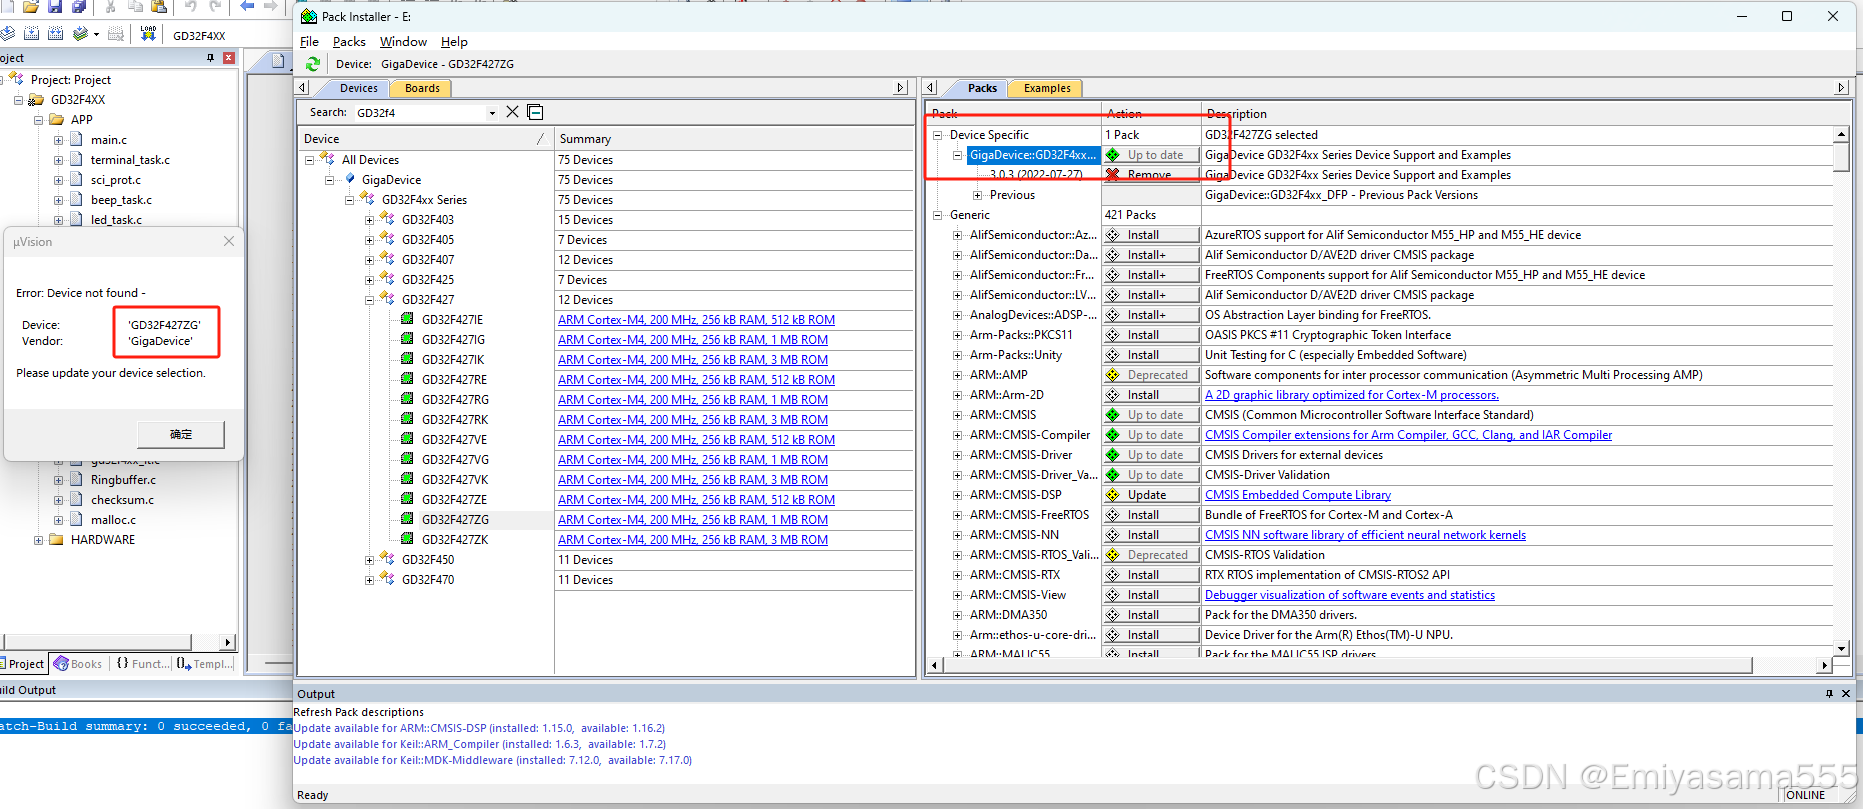Expand the Previous pack versions node
This screenshot has height=809, width=1863.
point(977,194)
